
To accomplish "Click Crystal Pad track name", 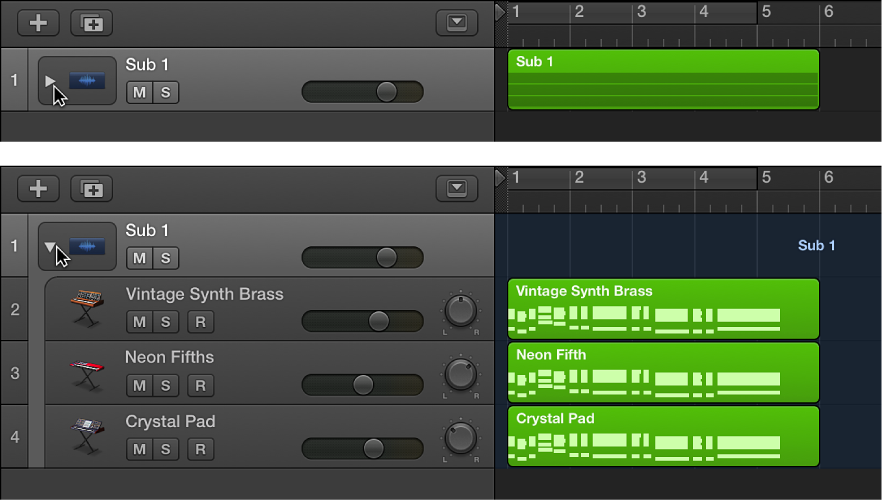I will coord(170,422).
